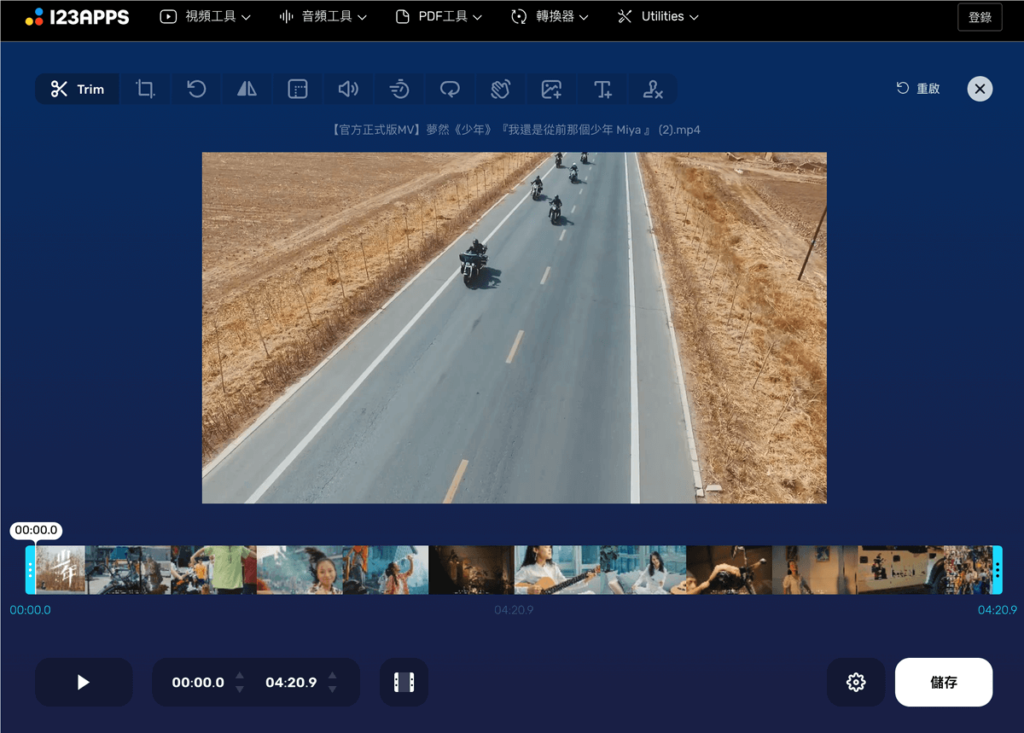Toggle the trim/cut mode filmstrip button
1024x733 pixels.
coord(404,682)
